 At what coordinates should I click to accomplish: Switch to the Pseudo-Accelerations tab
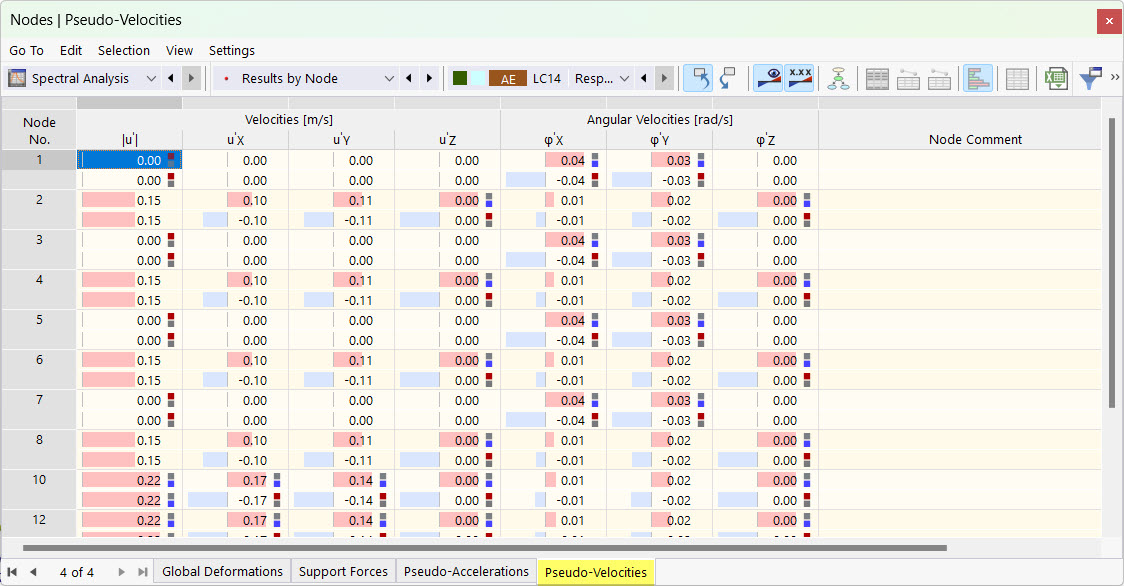[x=466, y=571]
